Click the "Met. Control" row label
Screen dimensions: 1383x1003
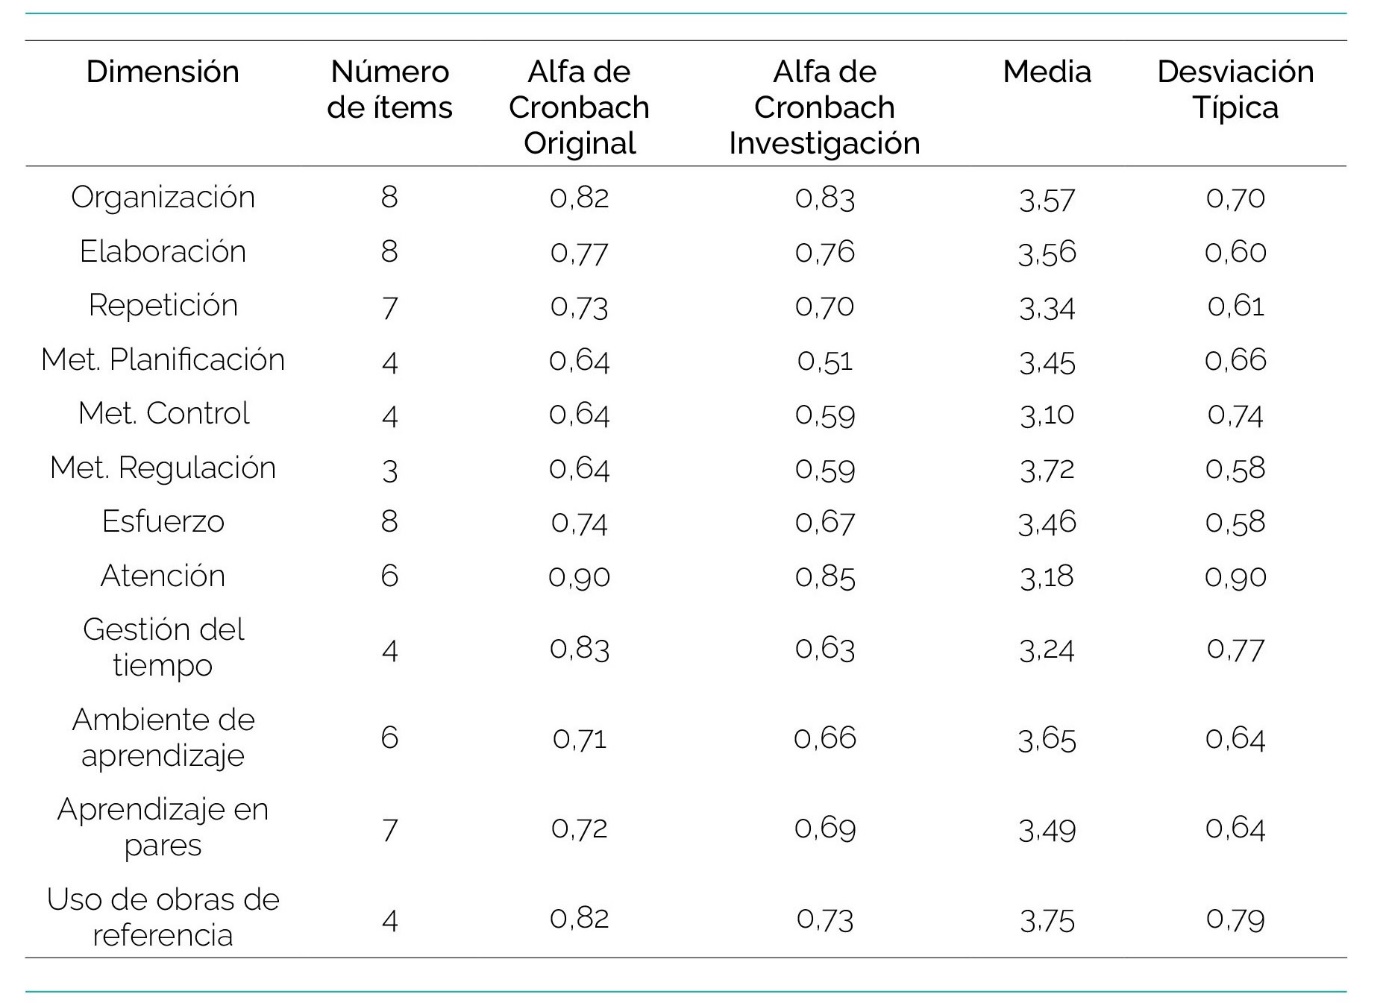point(163,413)
